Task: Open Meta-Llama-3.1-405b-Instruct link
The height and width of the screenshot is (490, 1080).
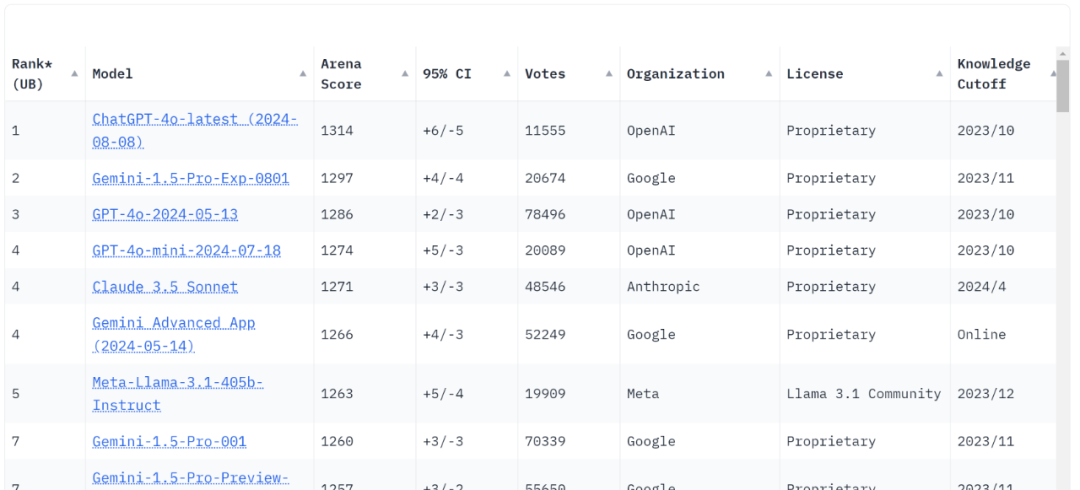Action: click(x=178, y=394)
